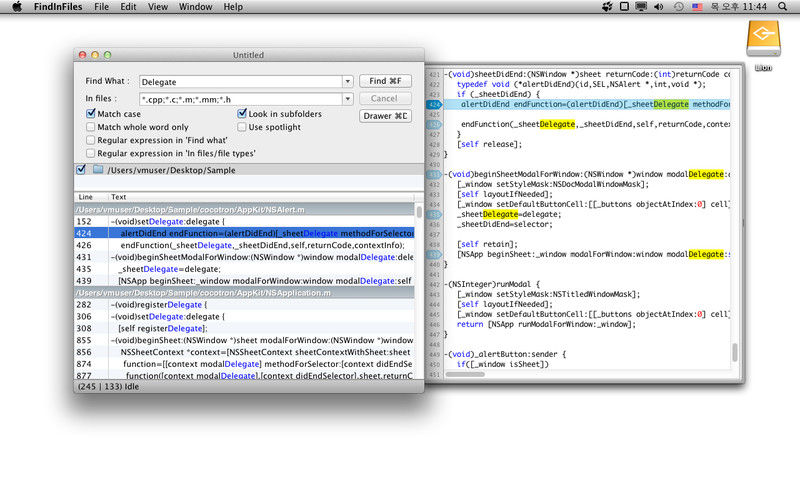The image size is (800, 500).
Task: Expand the In files pattern dropdown
Action: point(347,99)
